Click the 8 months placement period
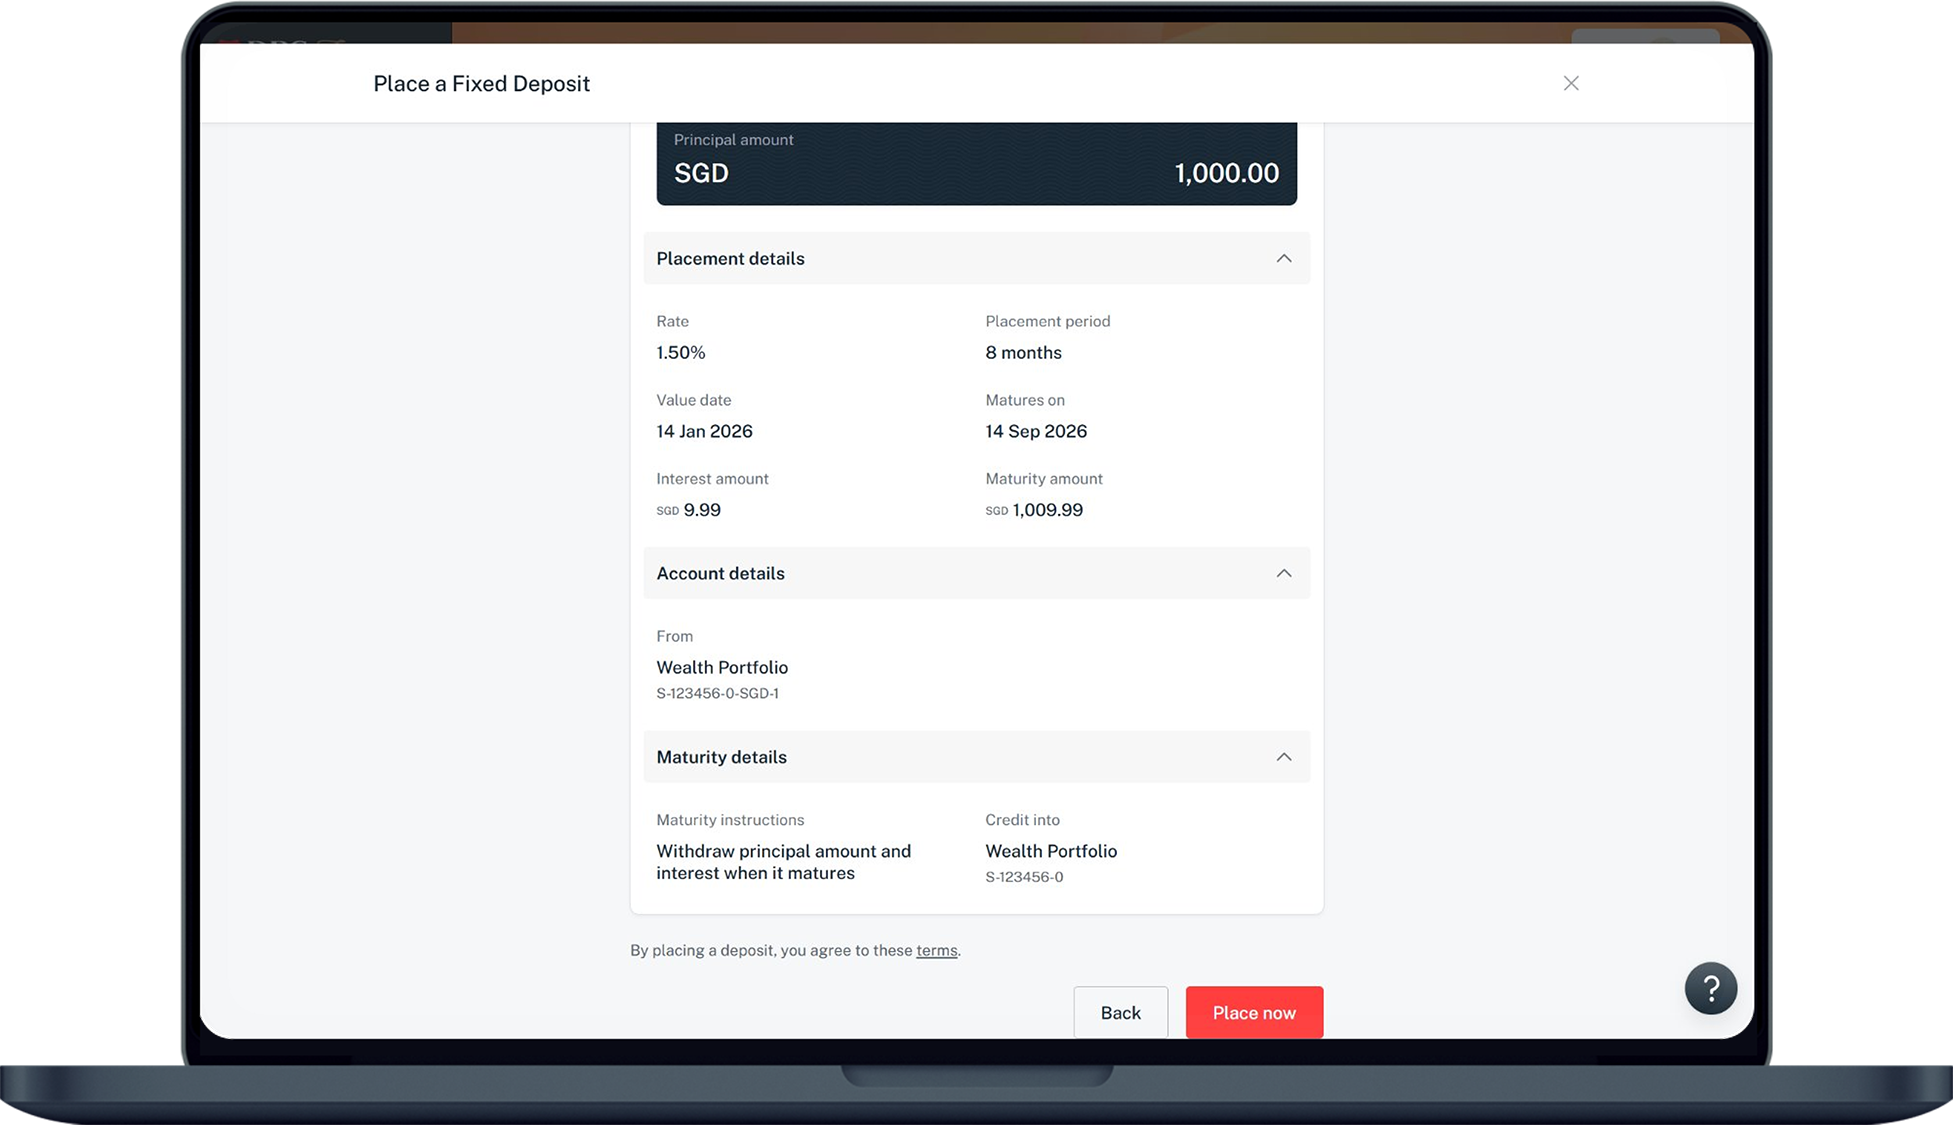 (1023, 352)
